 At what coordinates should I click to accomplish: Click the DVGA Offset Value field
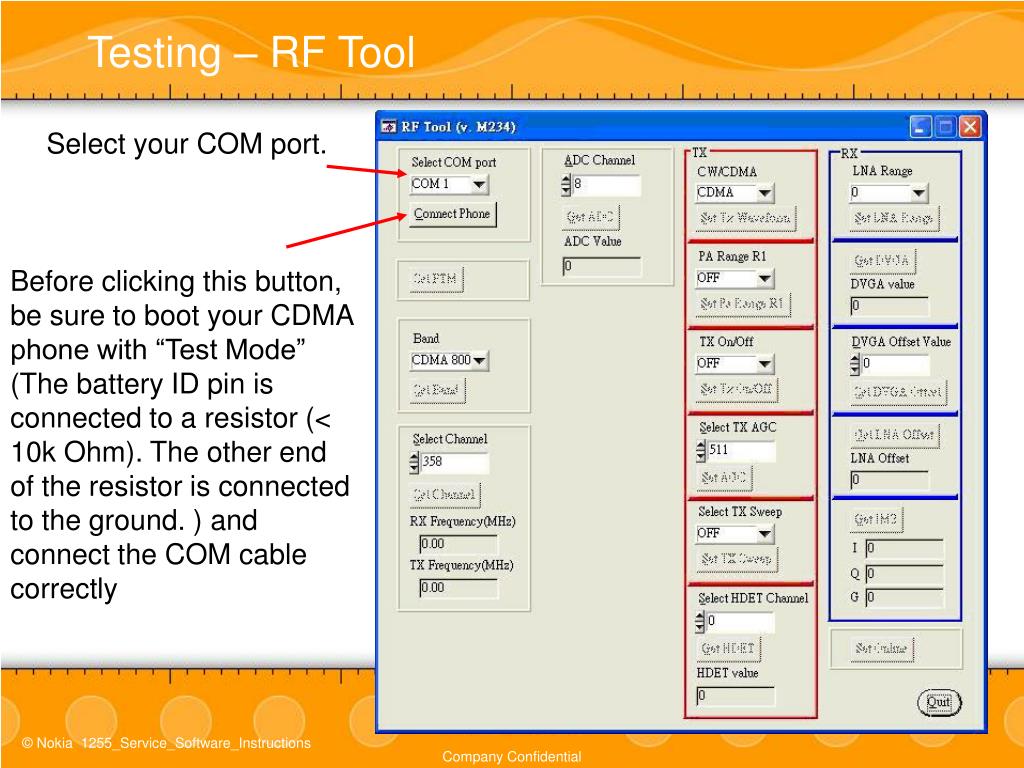point(895,364)
